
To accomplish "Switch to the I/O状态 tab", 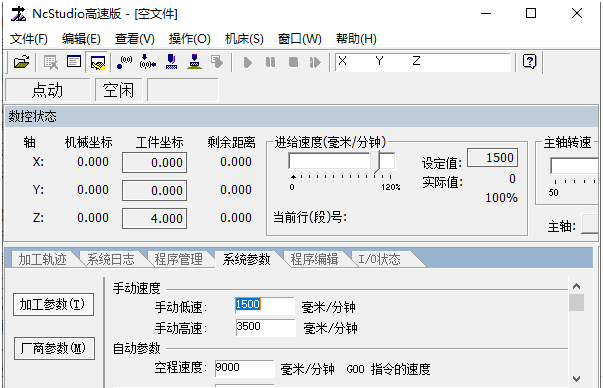I will 380,259.
